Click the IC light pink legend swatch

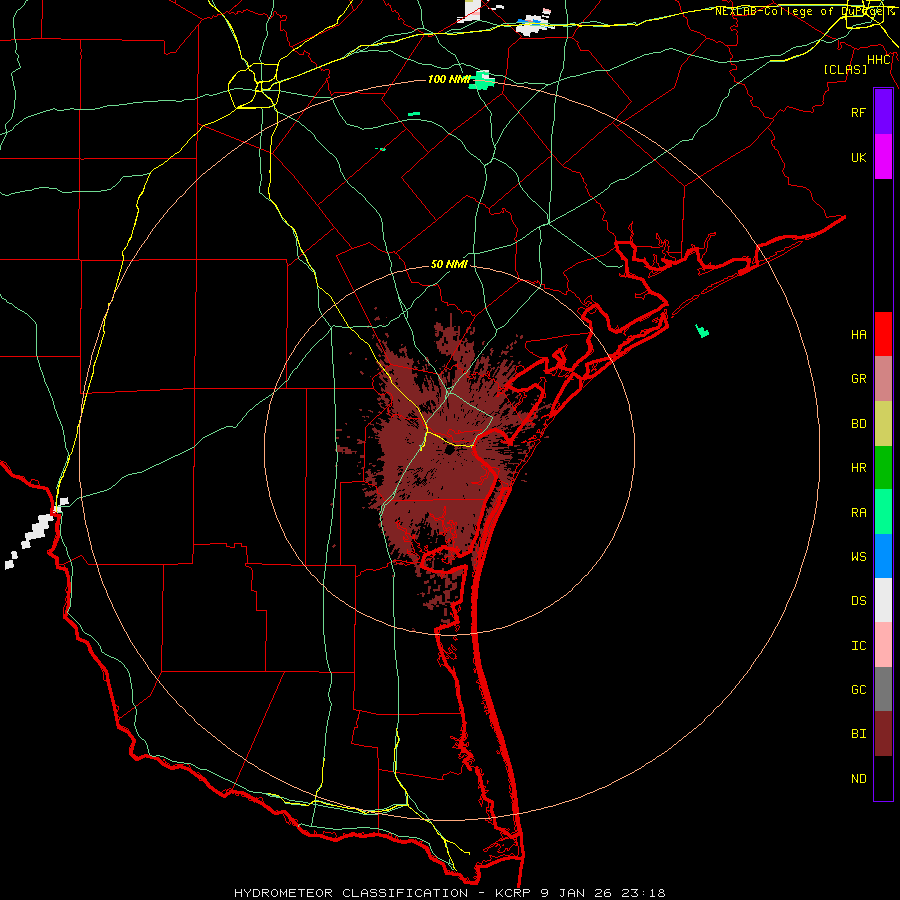[883, 645]
